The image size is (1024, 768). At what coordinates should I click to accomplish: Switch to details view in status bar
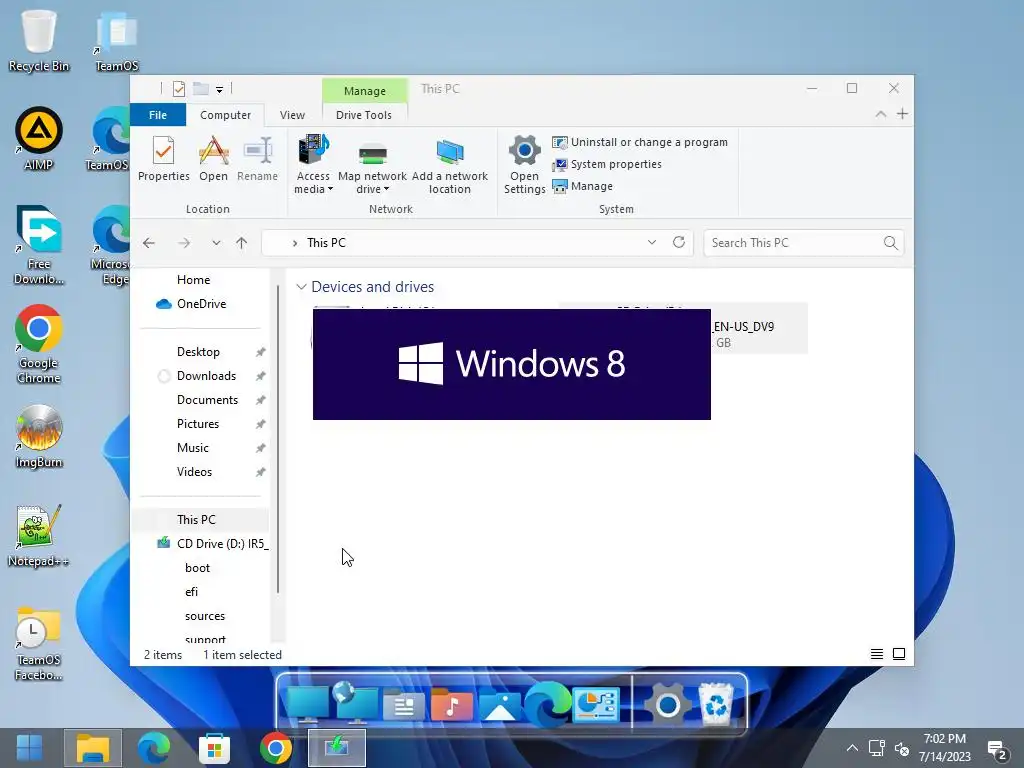[x=877, y=654]
